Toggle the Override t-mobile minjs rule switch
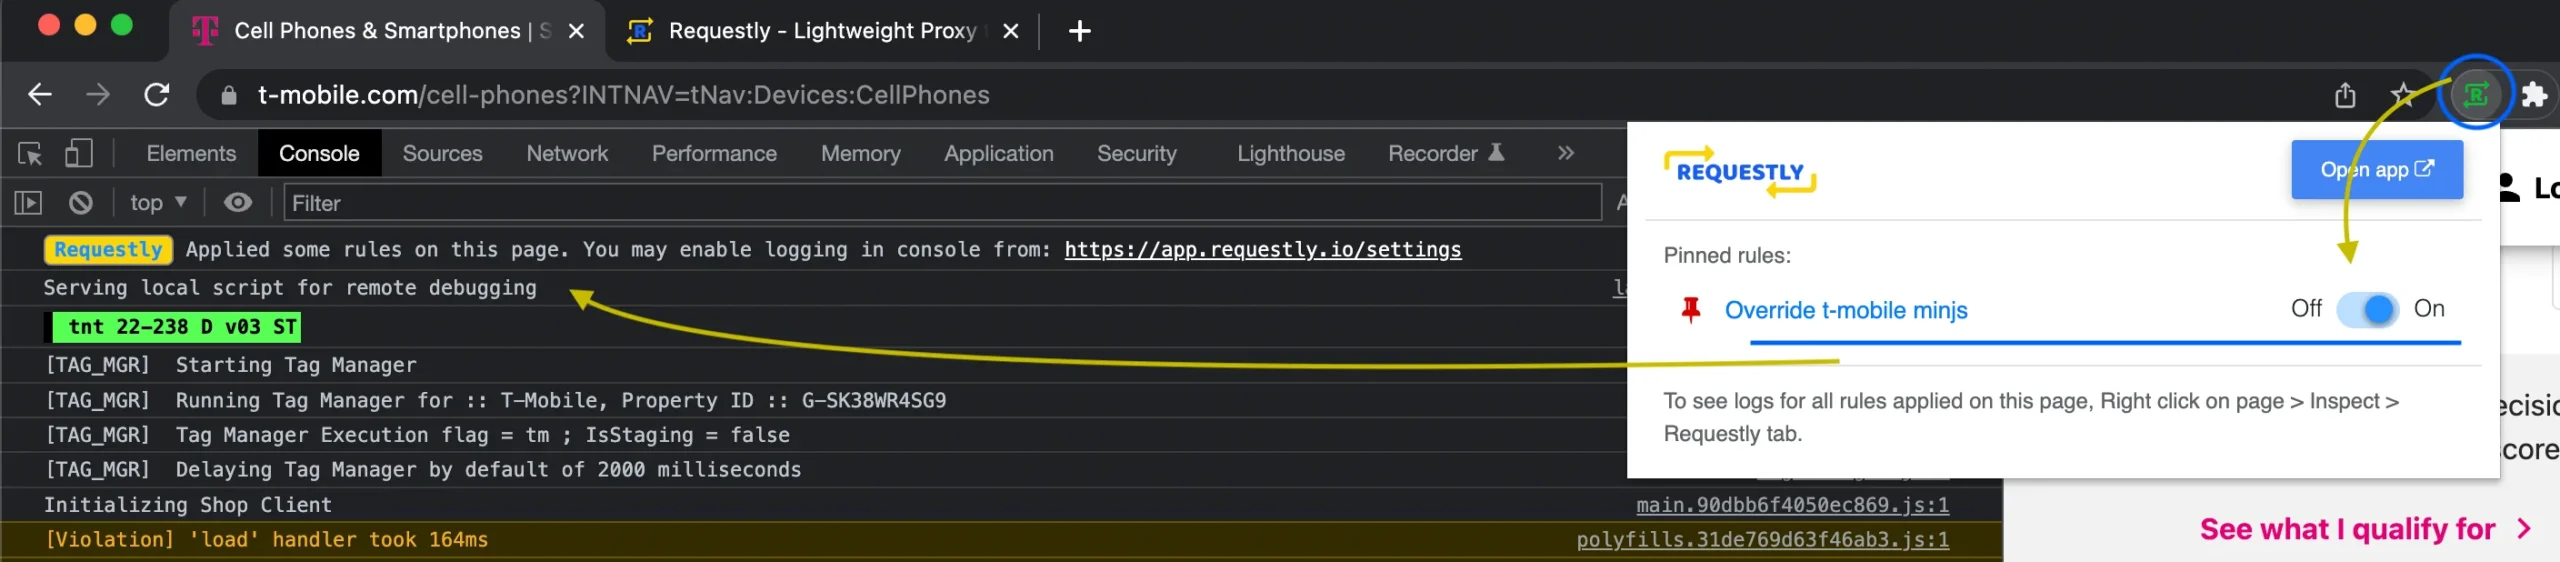 (x=2367, y=309)
